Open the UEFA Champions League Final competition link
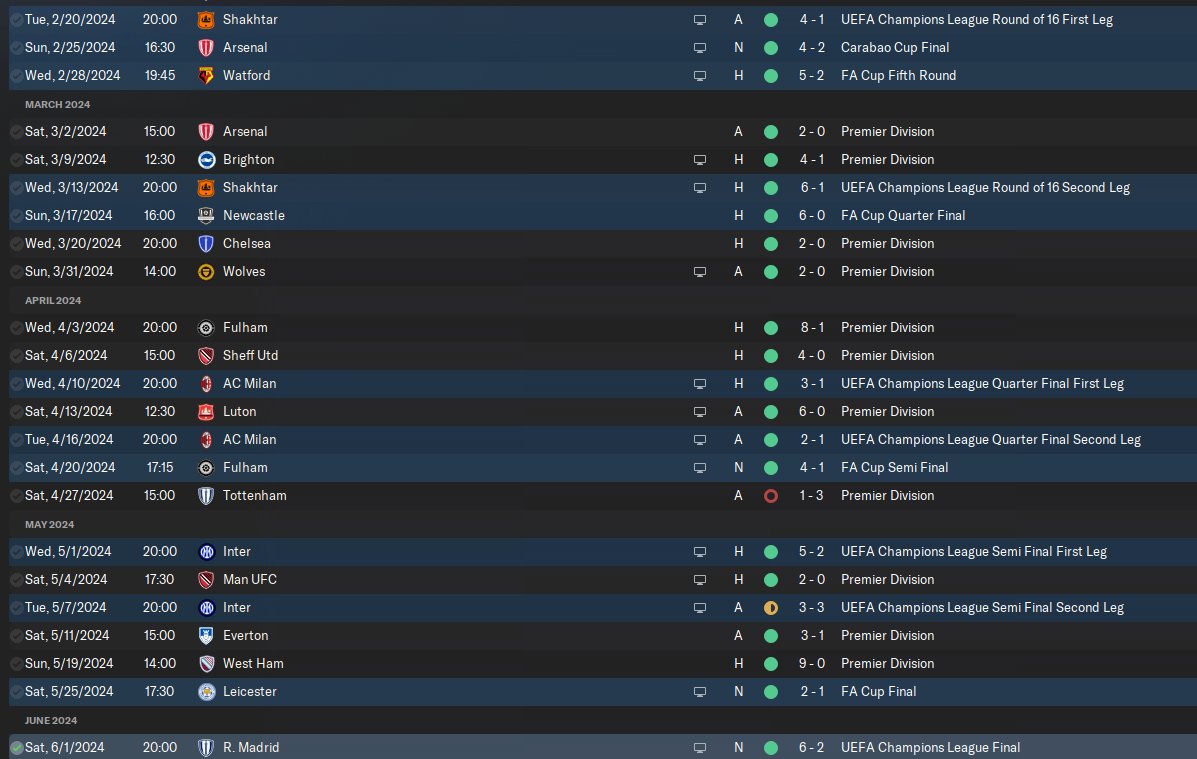 (931, 748)
